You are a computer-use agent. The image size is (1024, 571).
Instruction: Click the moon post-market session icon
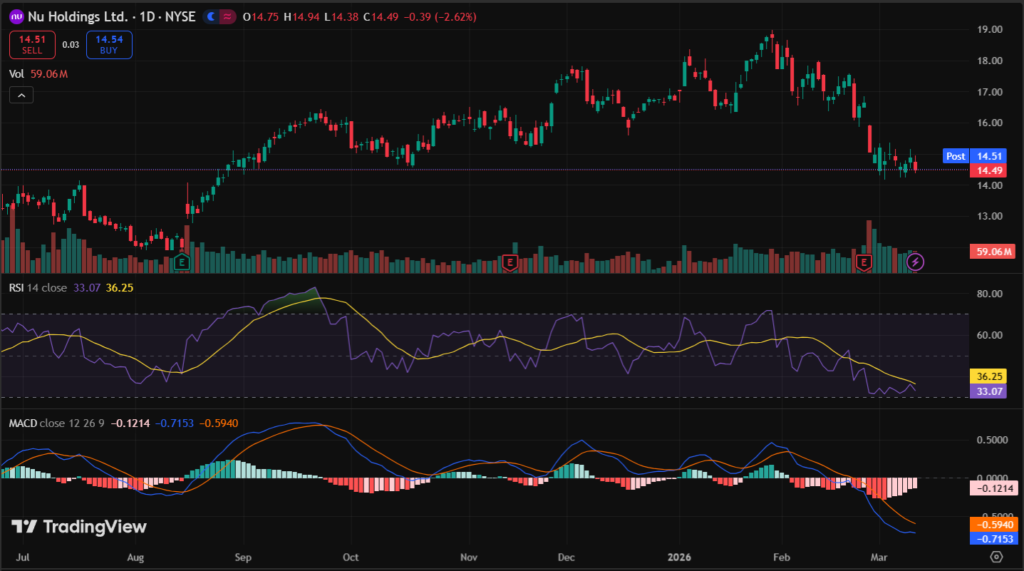(x=211, y=17)
